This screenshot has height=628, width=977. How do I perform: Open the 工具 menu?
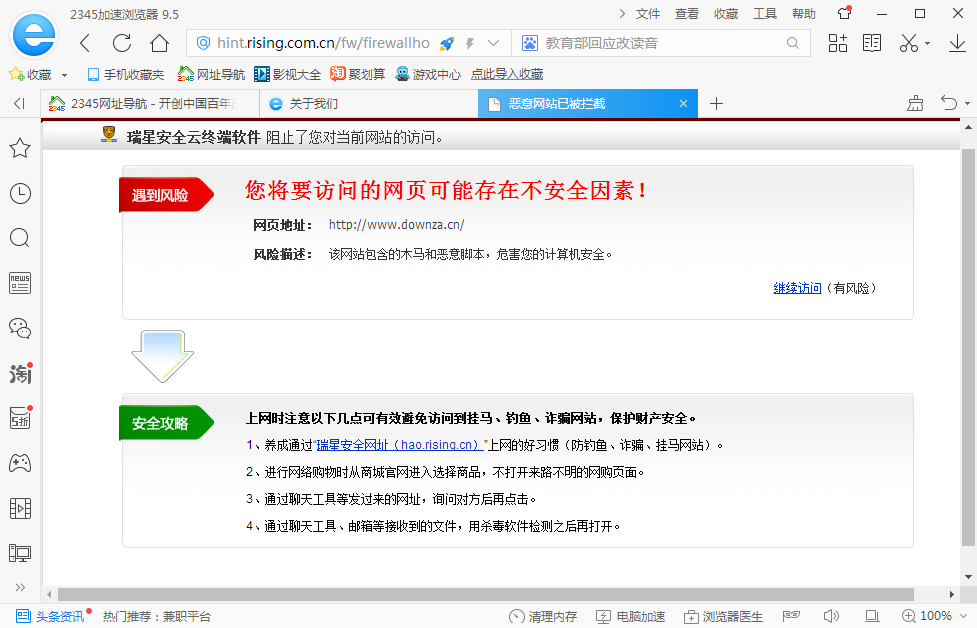click(x=765, y=14)
